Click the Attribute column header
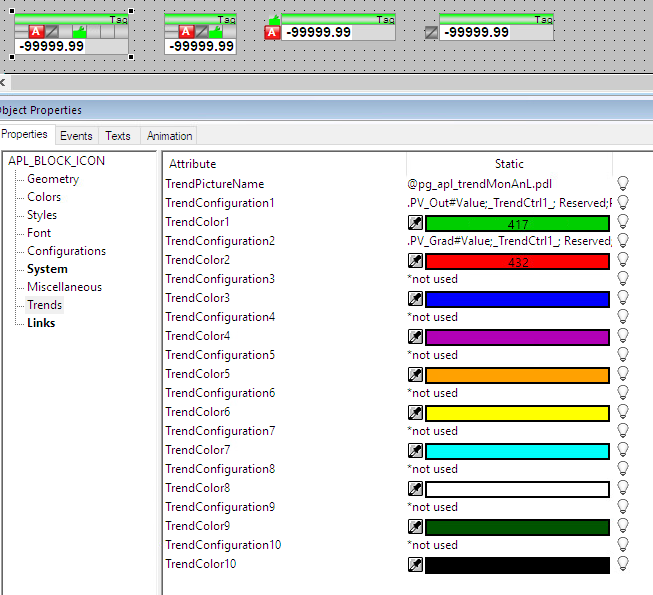The height and width of the screenshot is (595, 653). (x=192, y=164)
